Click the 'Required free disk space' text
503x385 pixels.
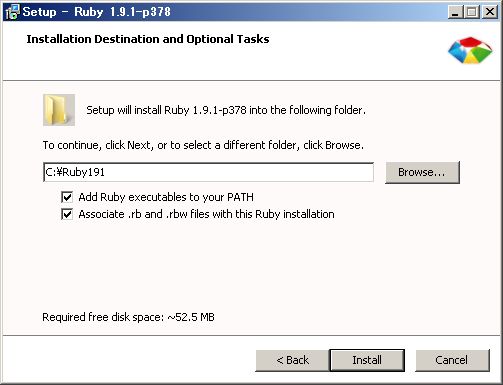[x=128, y=317]
